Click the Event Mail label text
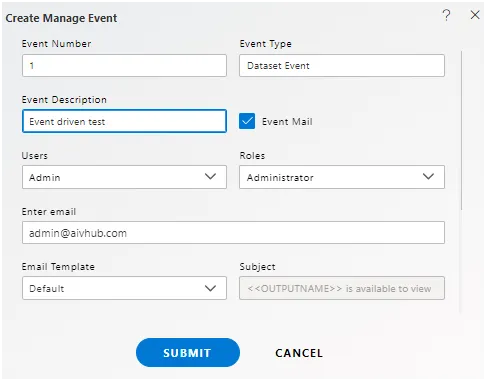The image size is (486, 381). (x=287, y=122)
